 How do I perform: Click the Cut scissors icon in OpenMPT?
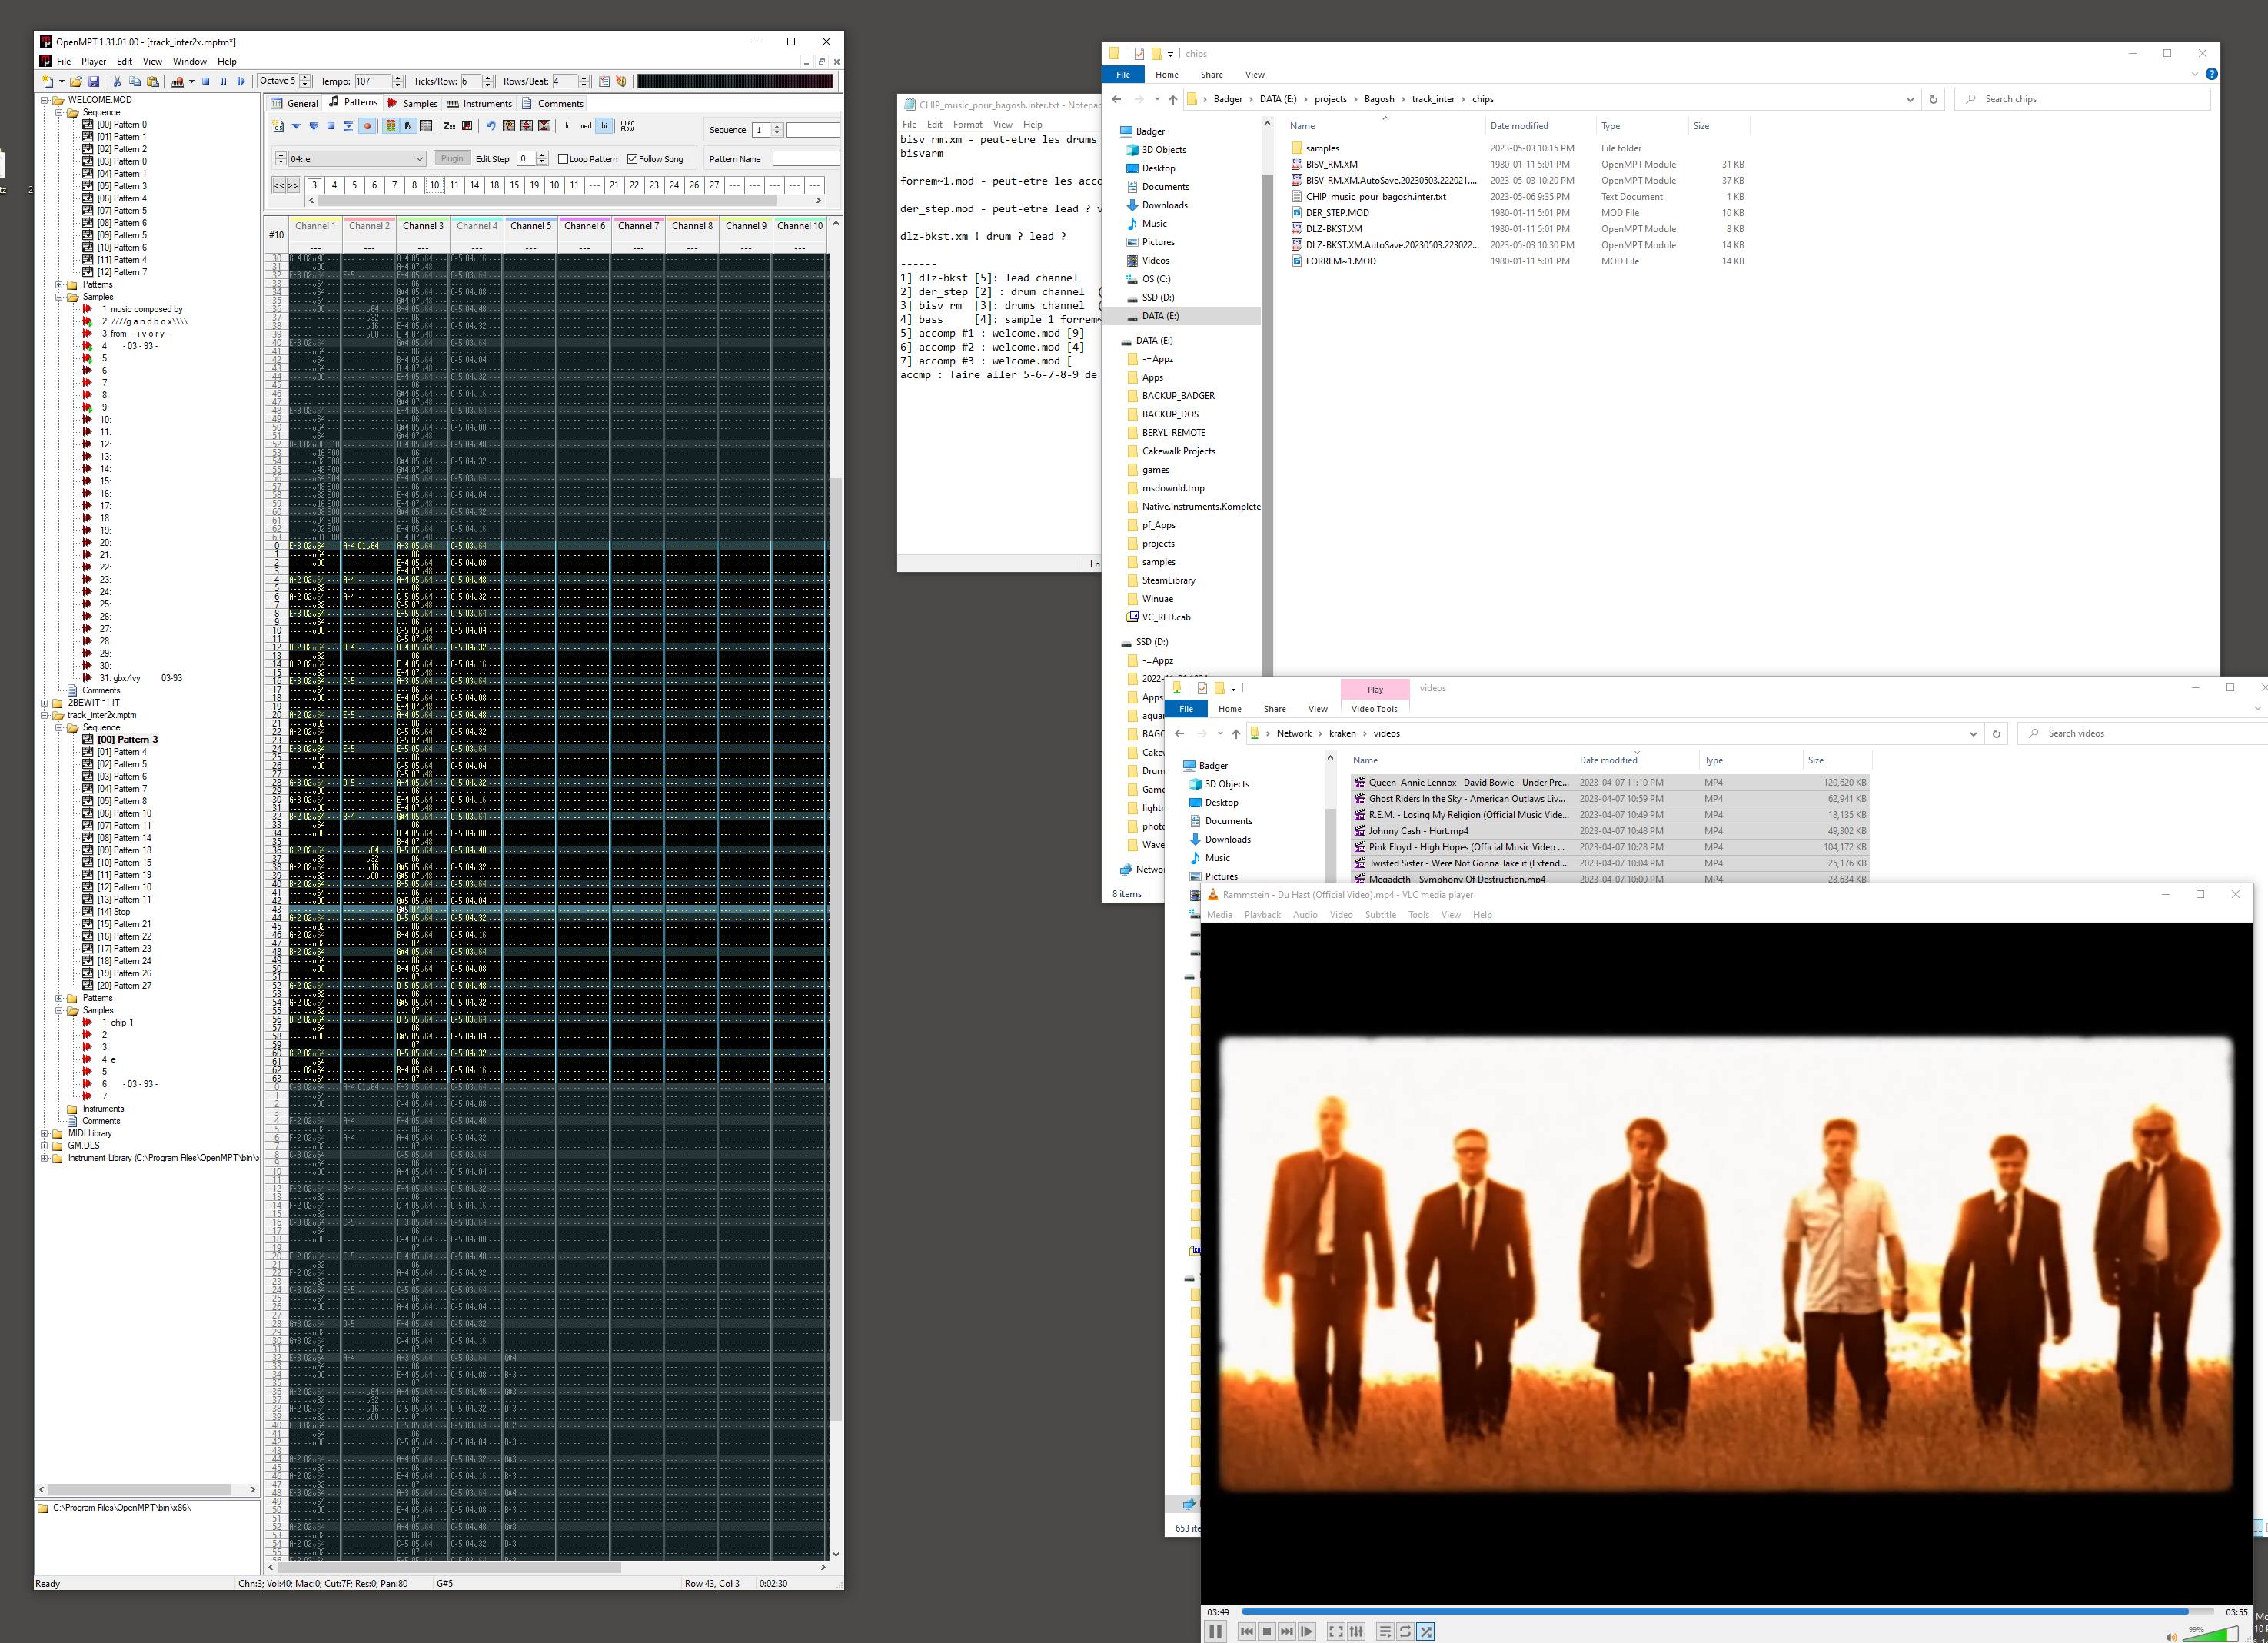pyautogui.click(x=117, y=81)
